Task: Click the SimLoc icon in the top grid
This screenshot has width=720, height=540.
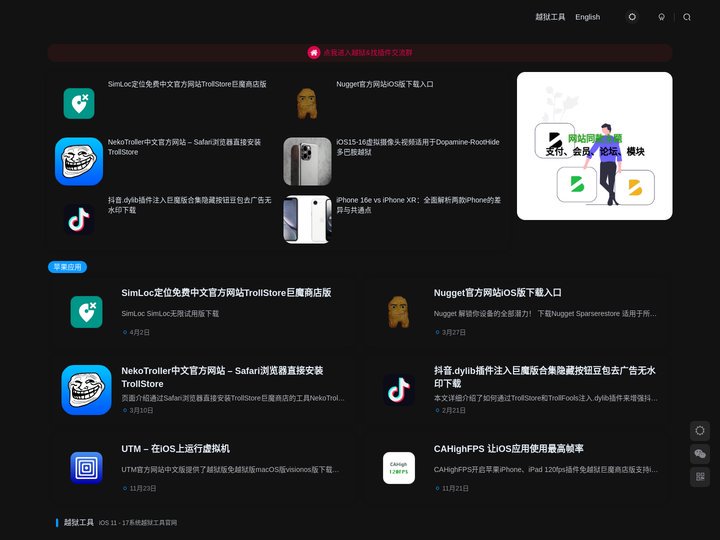Action: click(x=79, y=103)
